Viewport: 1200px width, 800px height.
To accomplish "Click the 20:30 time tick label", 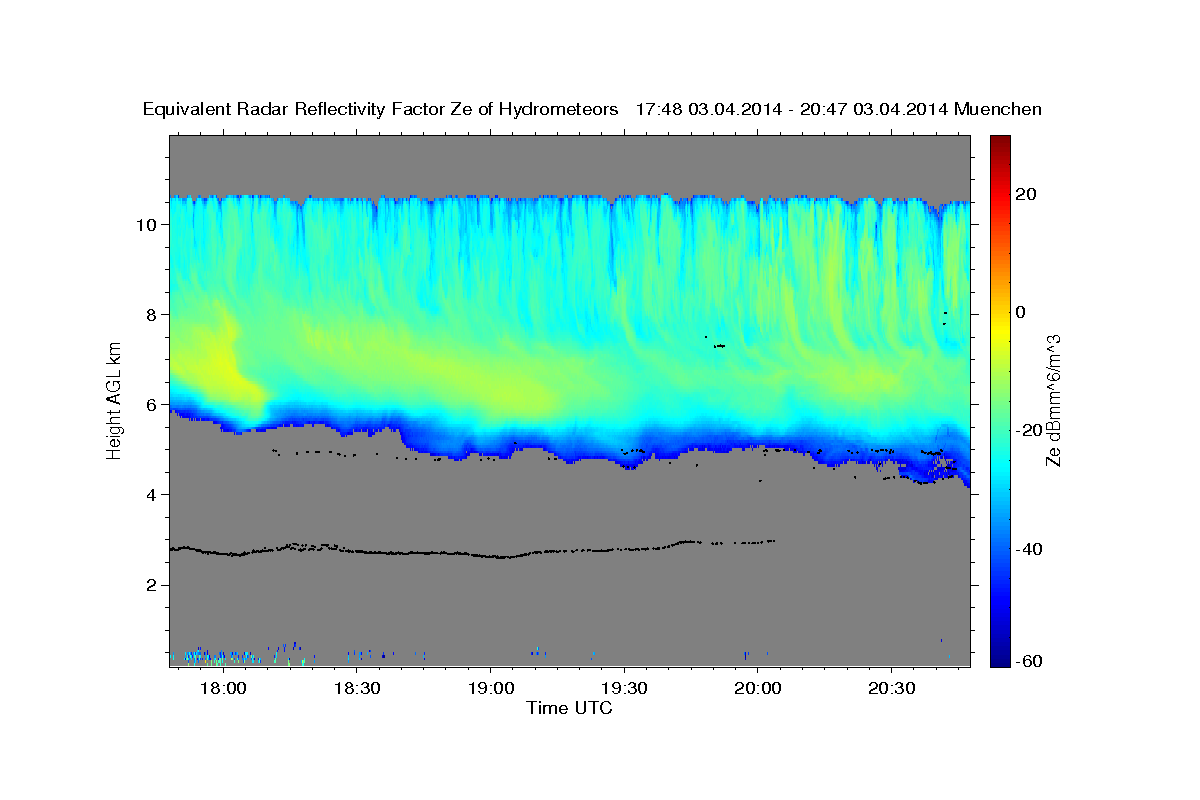I will (x=892, y=689).
